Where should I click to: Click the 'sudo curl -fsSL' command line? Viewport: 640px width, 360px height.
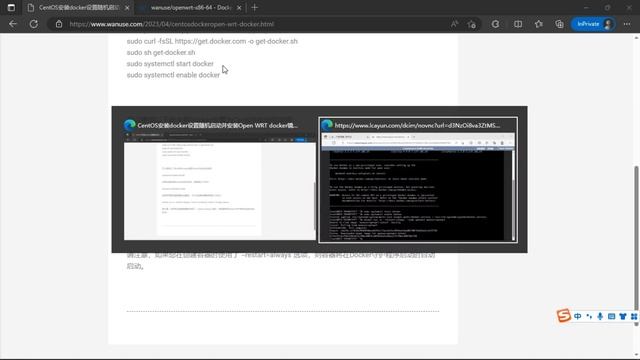212,41
